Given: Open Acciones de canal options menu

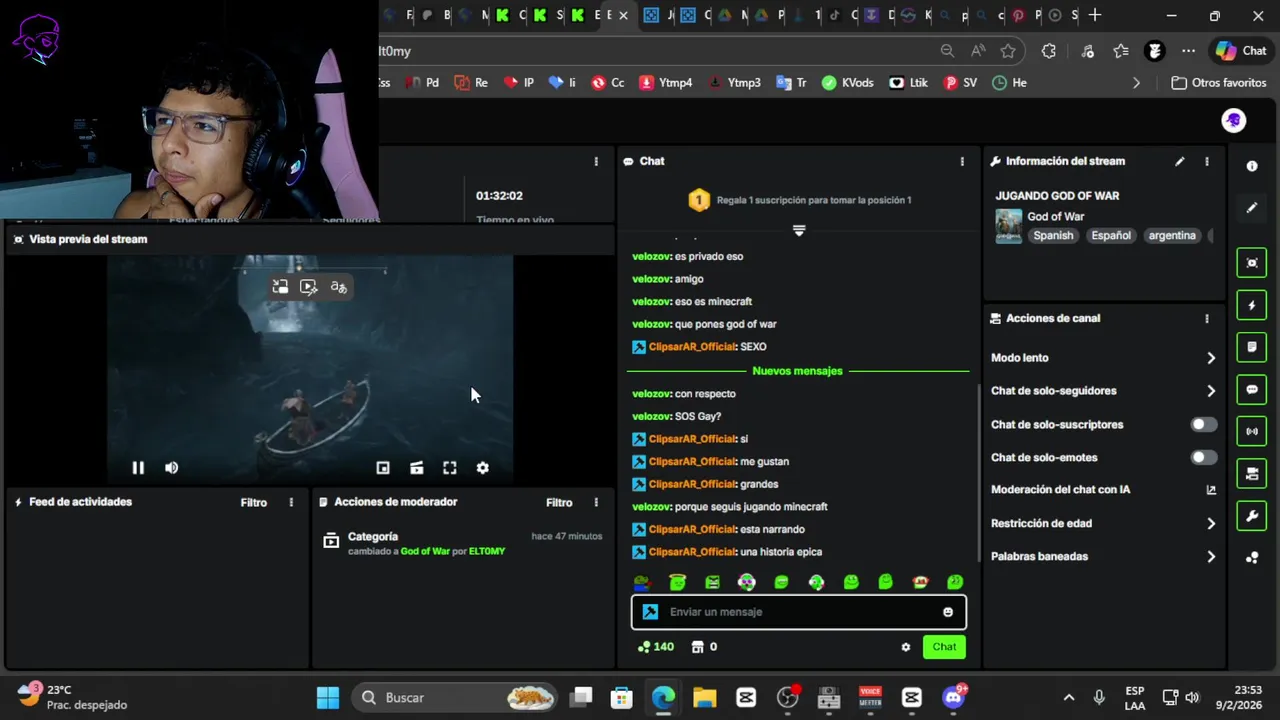Looking at the screenshot, I should [1207, 318].
